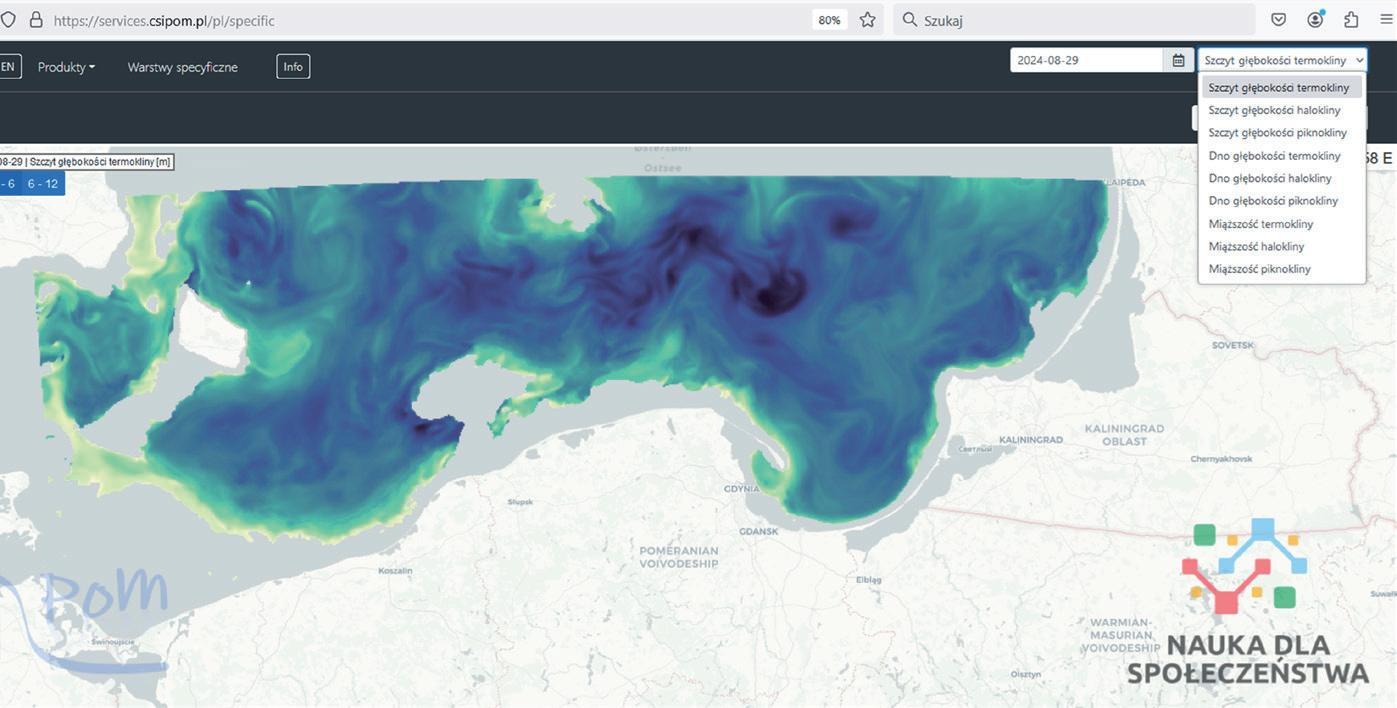
Task: Click the Koszalin label on map
Action: pos(395,570)
